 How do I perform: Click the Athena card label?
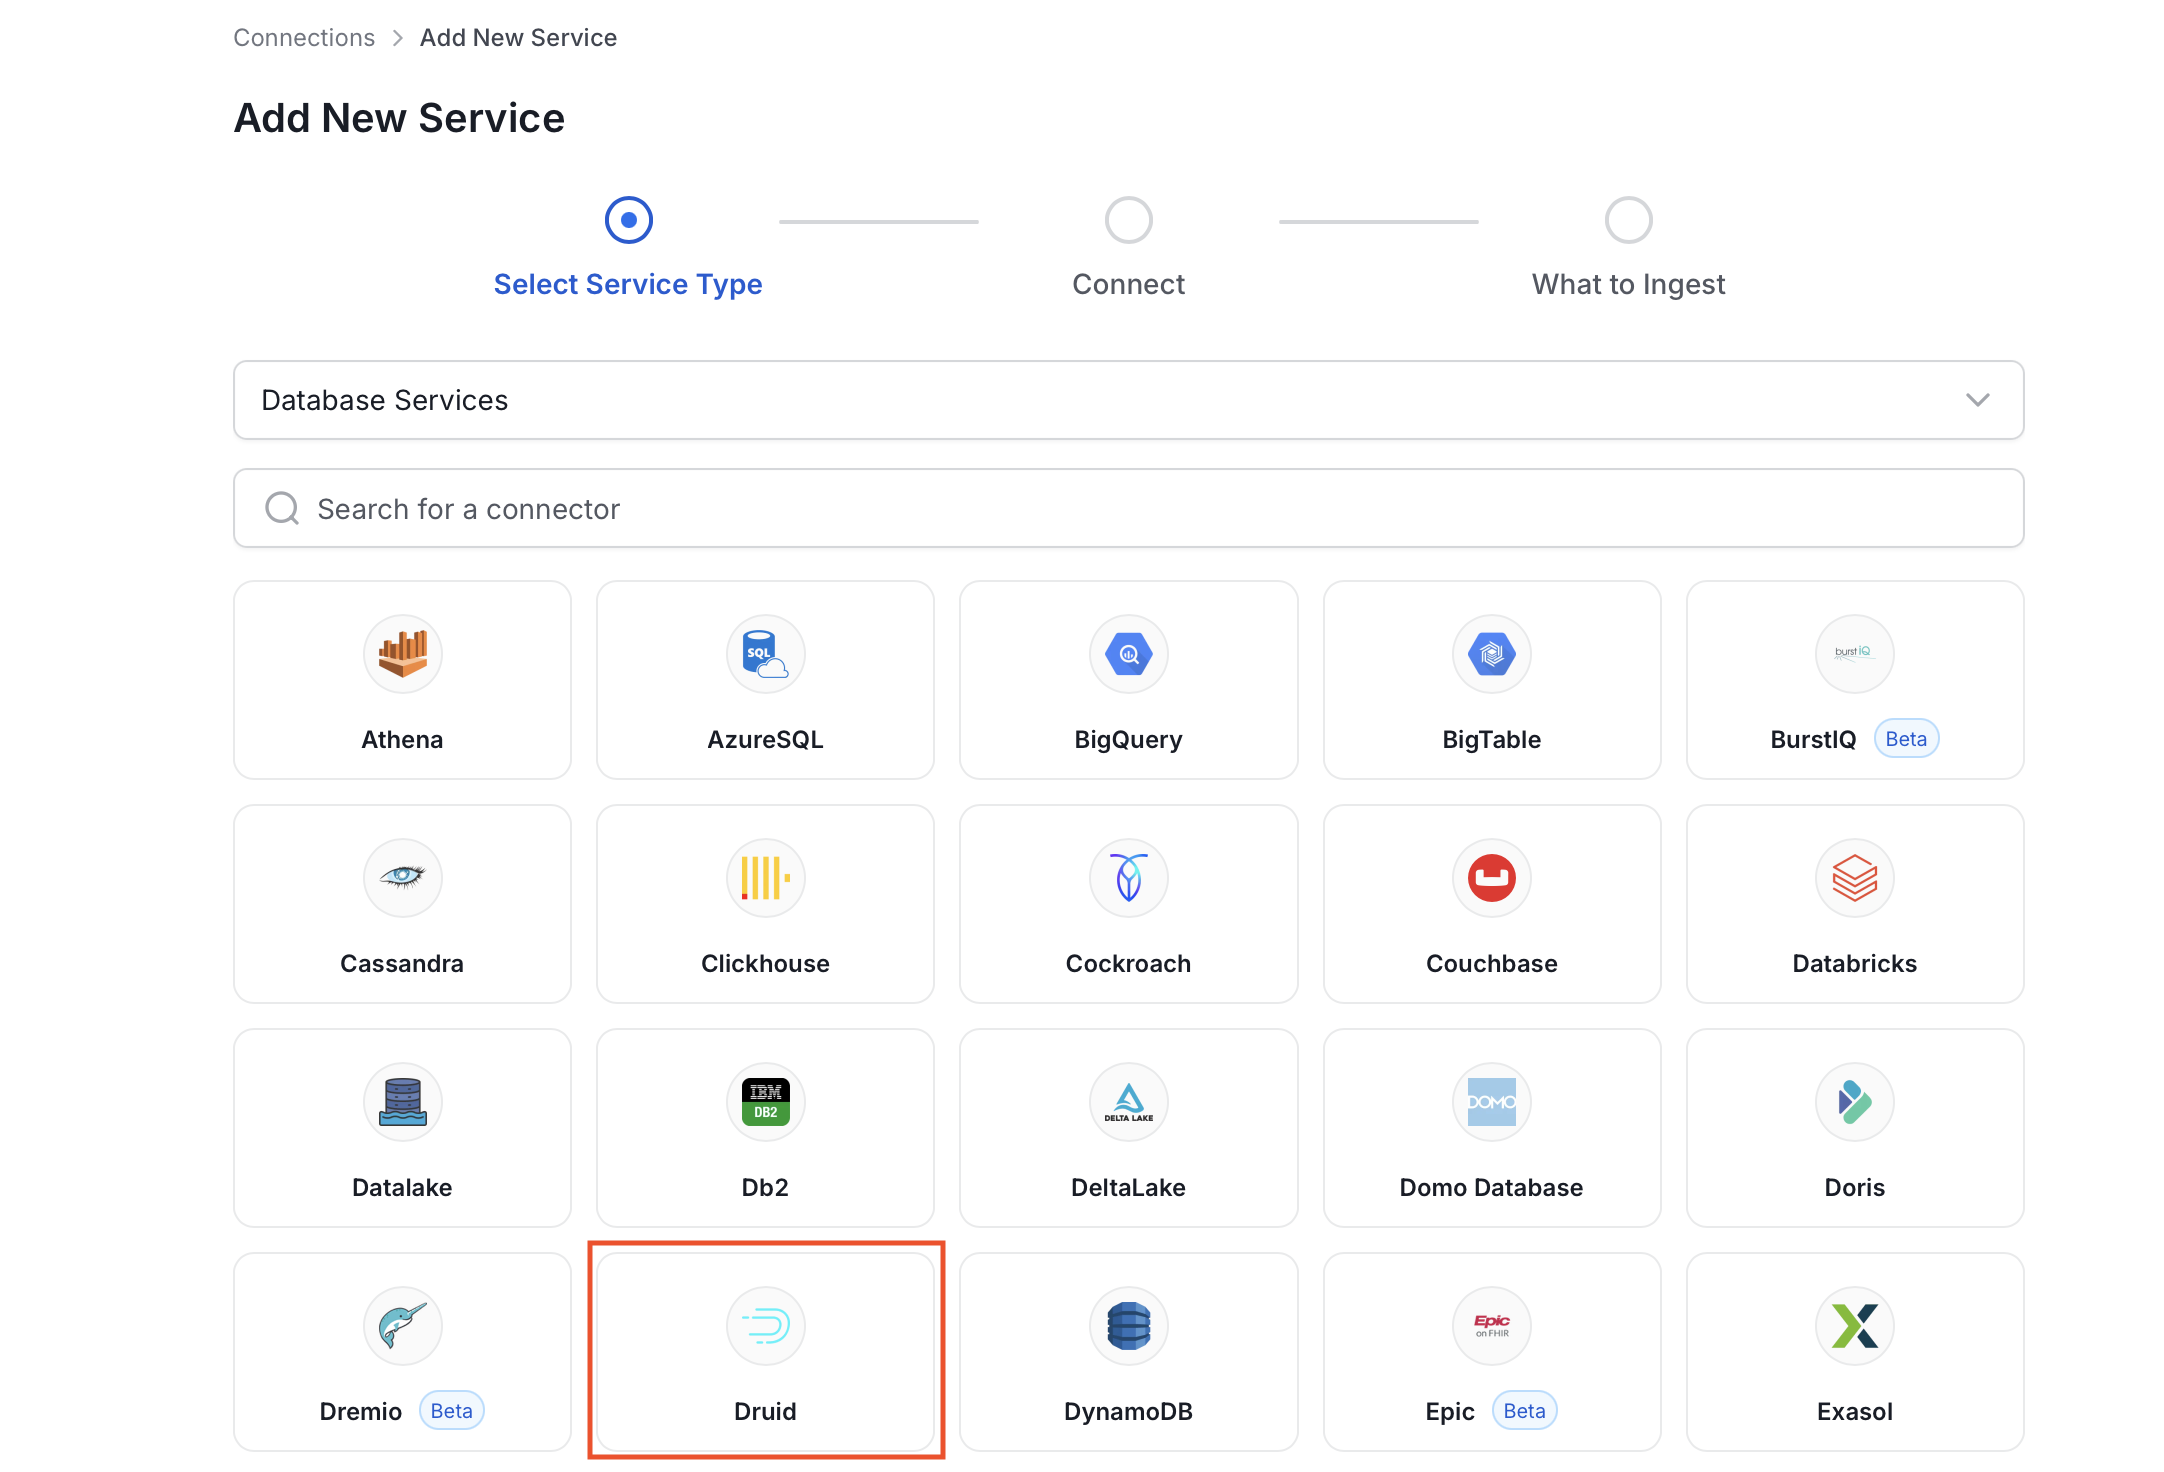(402, 740)
